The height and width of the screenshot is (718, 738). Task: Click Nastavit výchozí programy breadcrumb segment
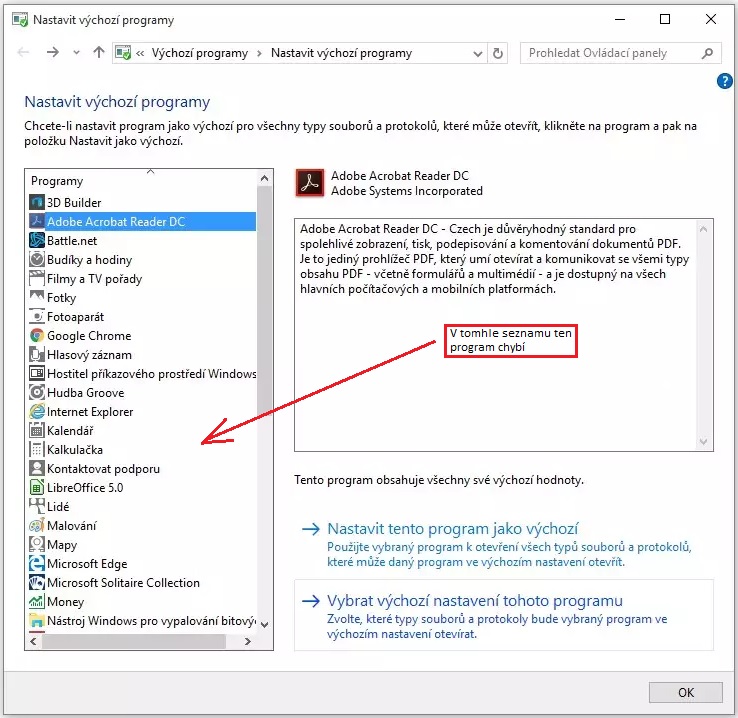point(341,53)
